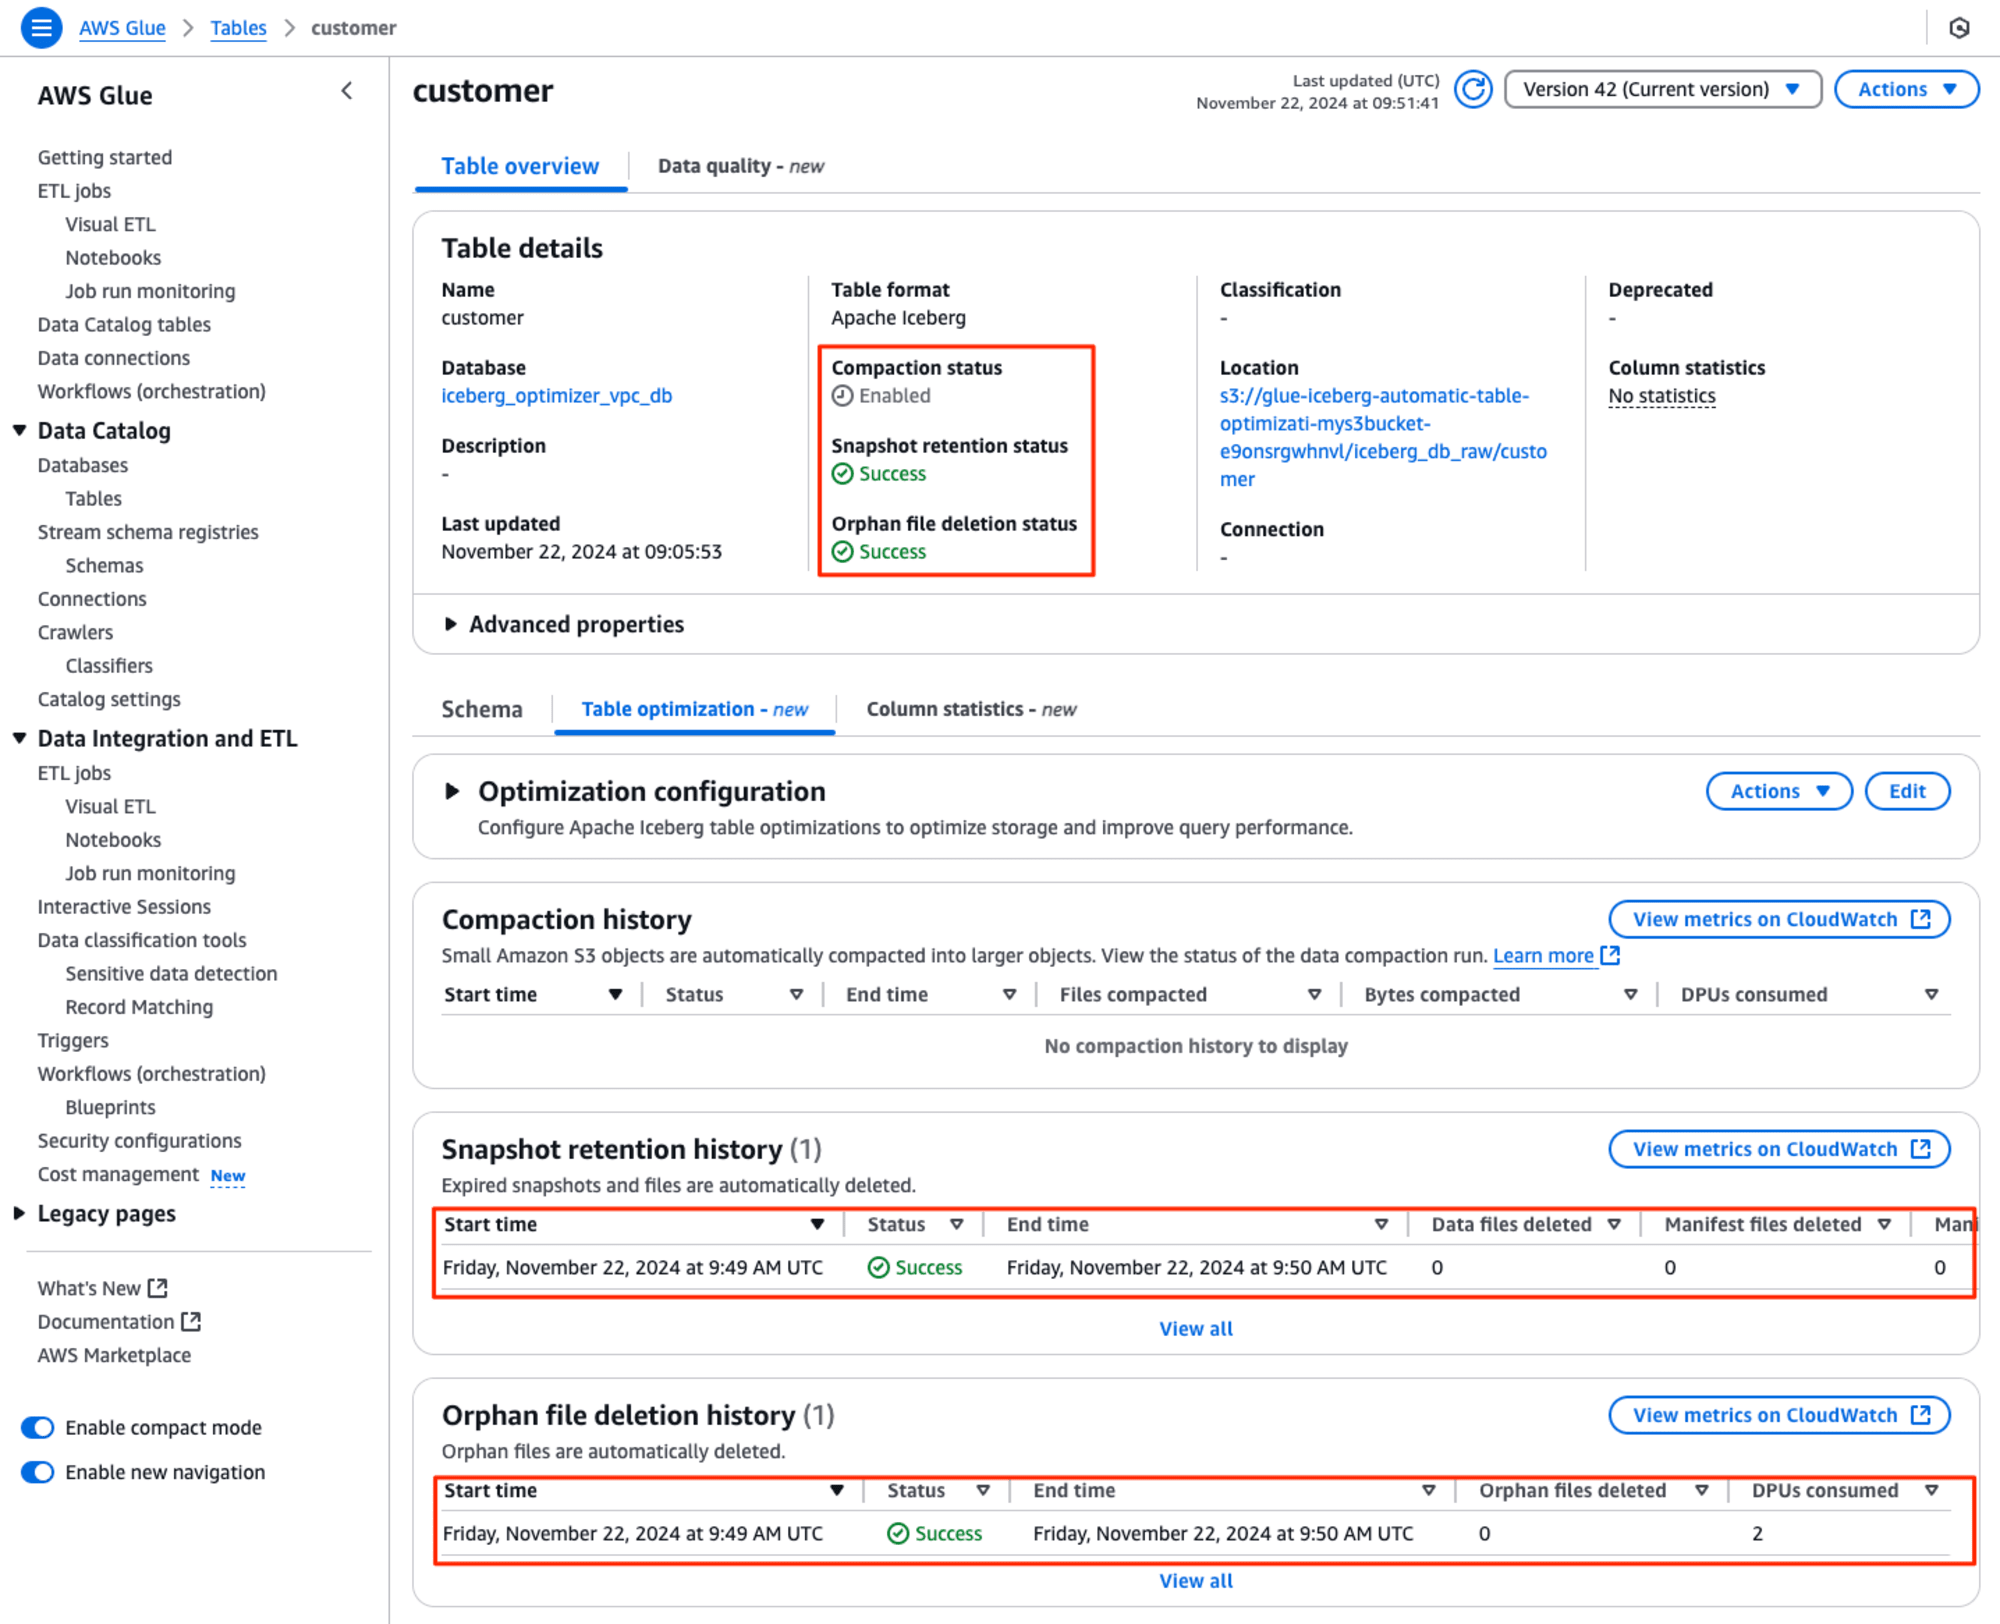Sort Snapshot retention history by End time
This screenshot has height=1624, width=2000.
pyautogui.click(x=1381, y=1224)
